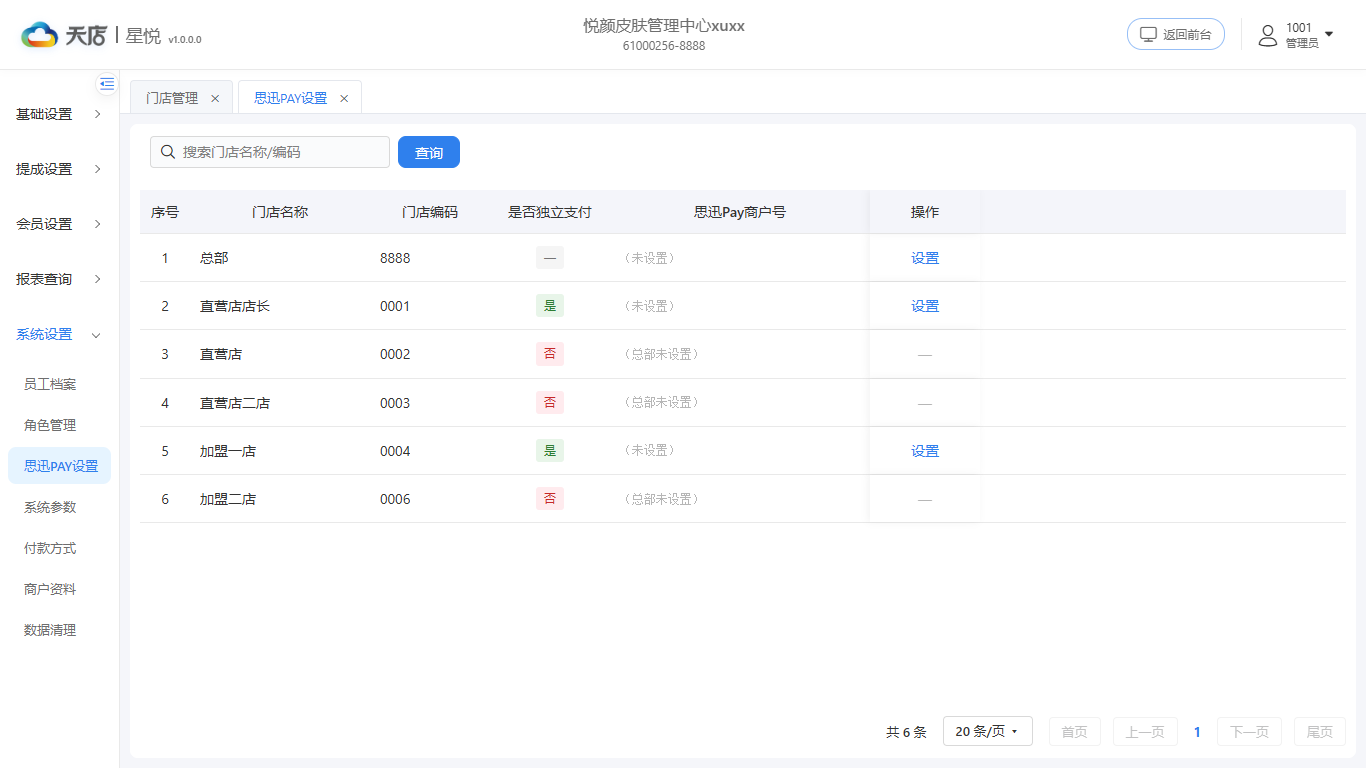Click the 下一页 pagination button
Image resolution: width=1366 pixels, height=768 pixels.
pos(1249,731)
